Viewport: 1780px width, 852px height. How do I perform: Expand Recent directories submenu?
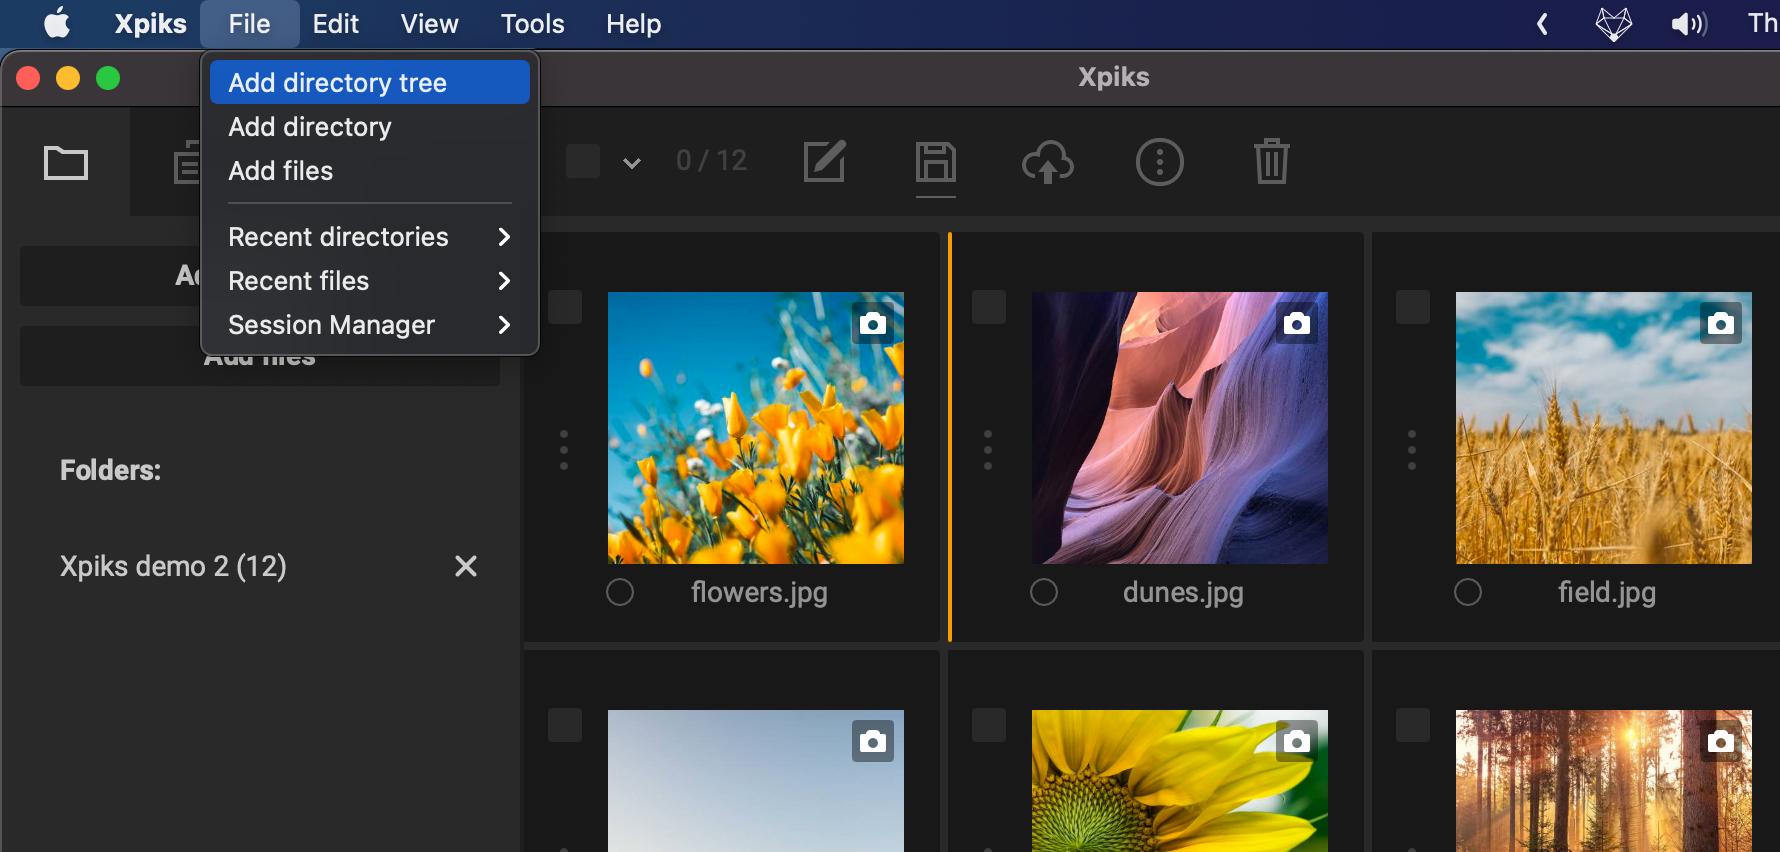click(370, 237)
